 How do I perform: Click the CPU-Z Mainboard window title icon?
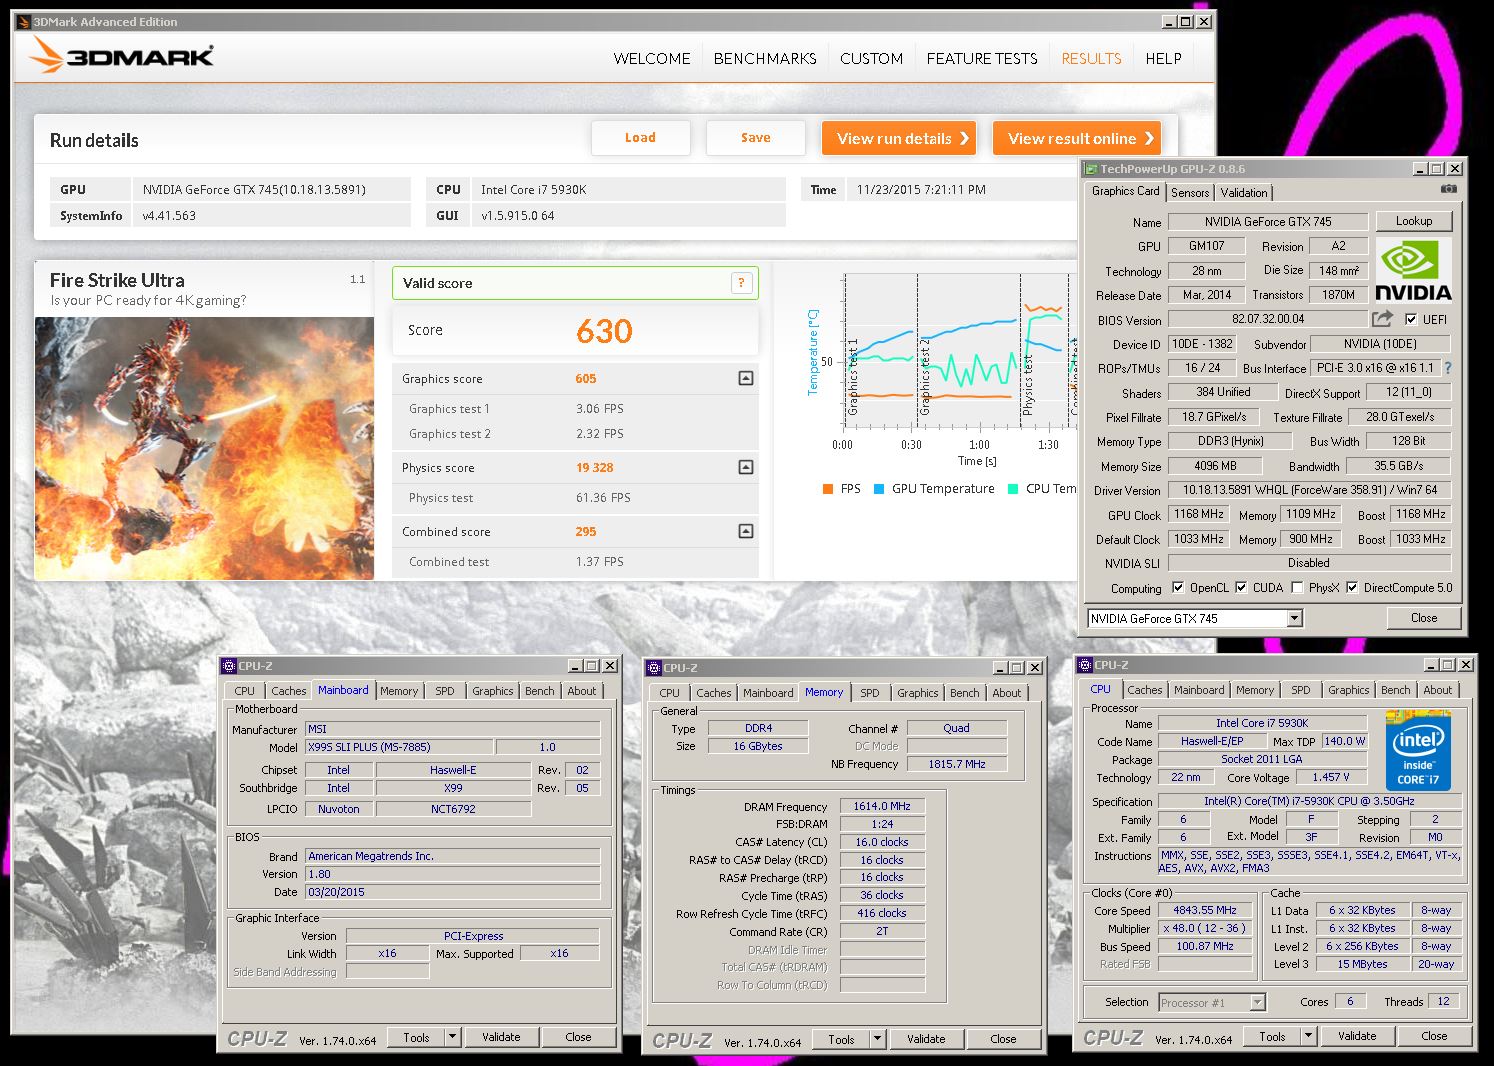click(x=229, y=666)
